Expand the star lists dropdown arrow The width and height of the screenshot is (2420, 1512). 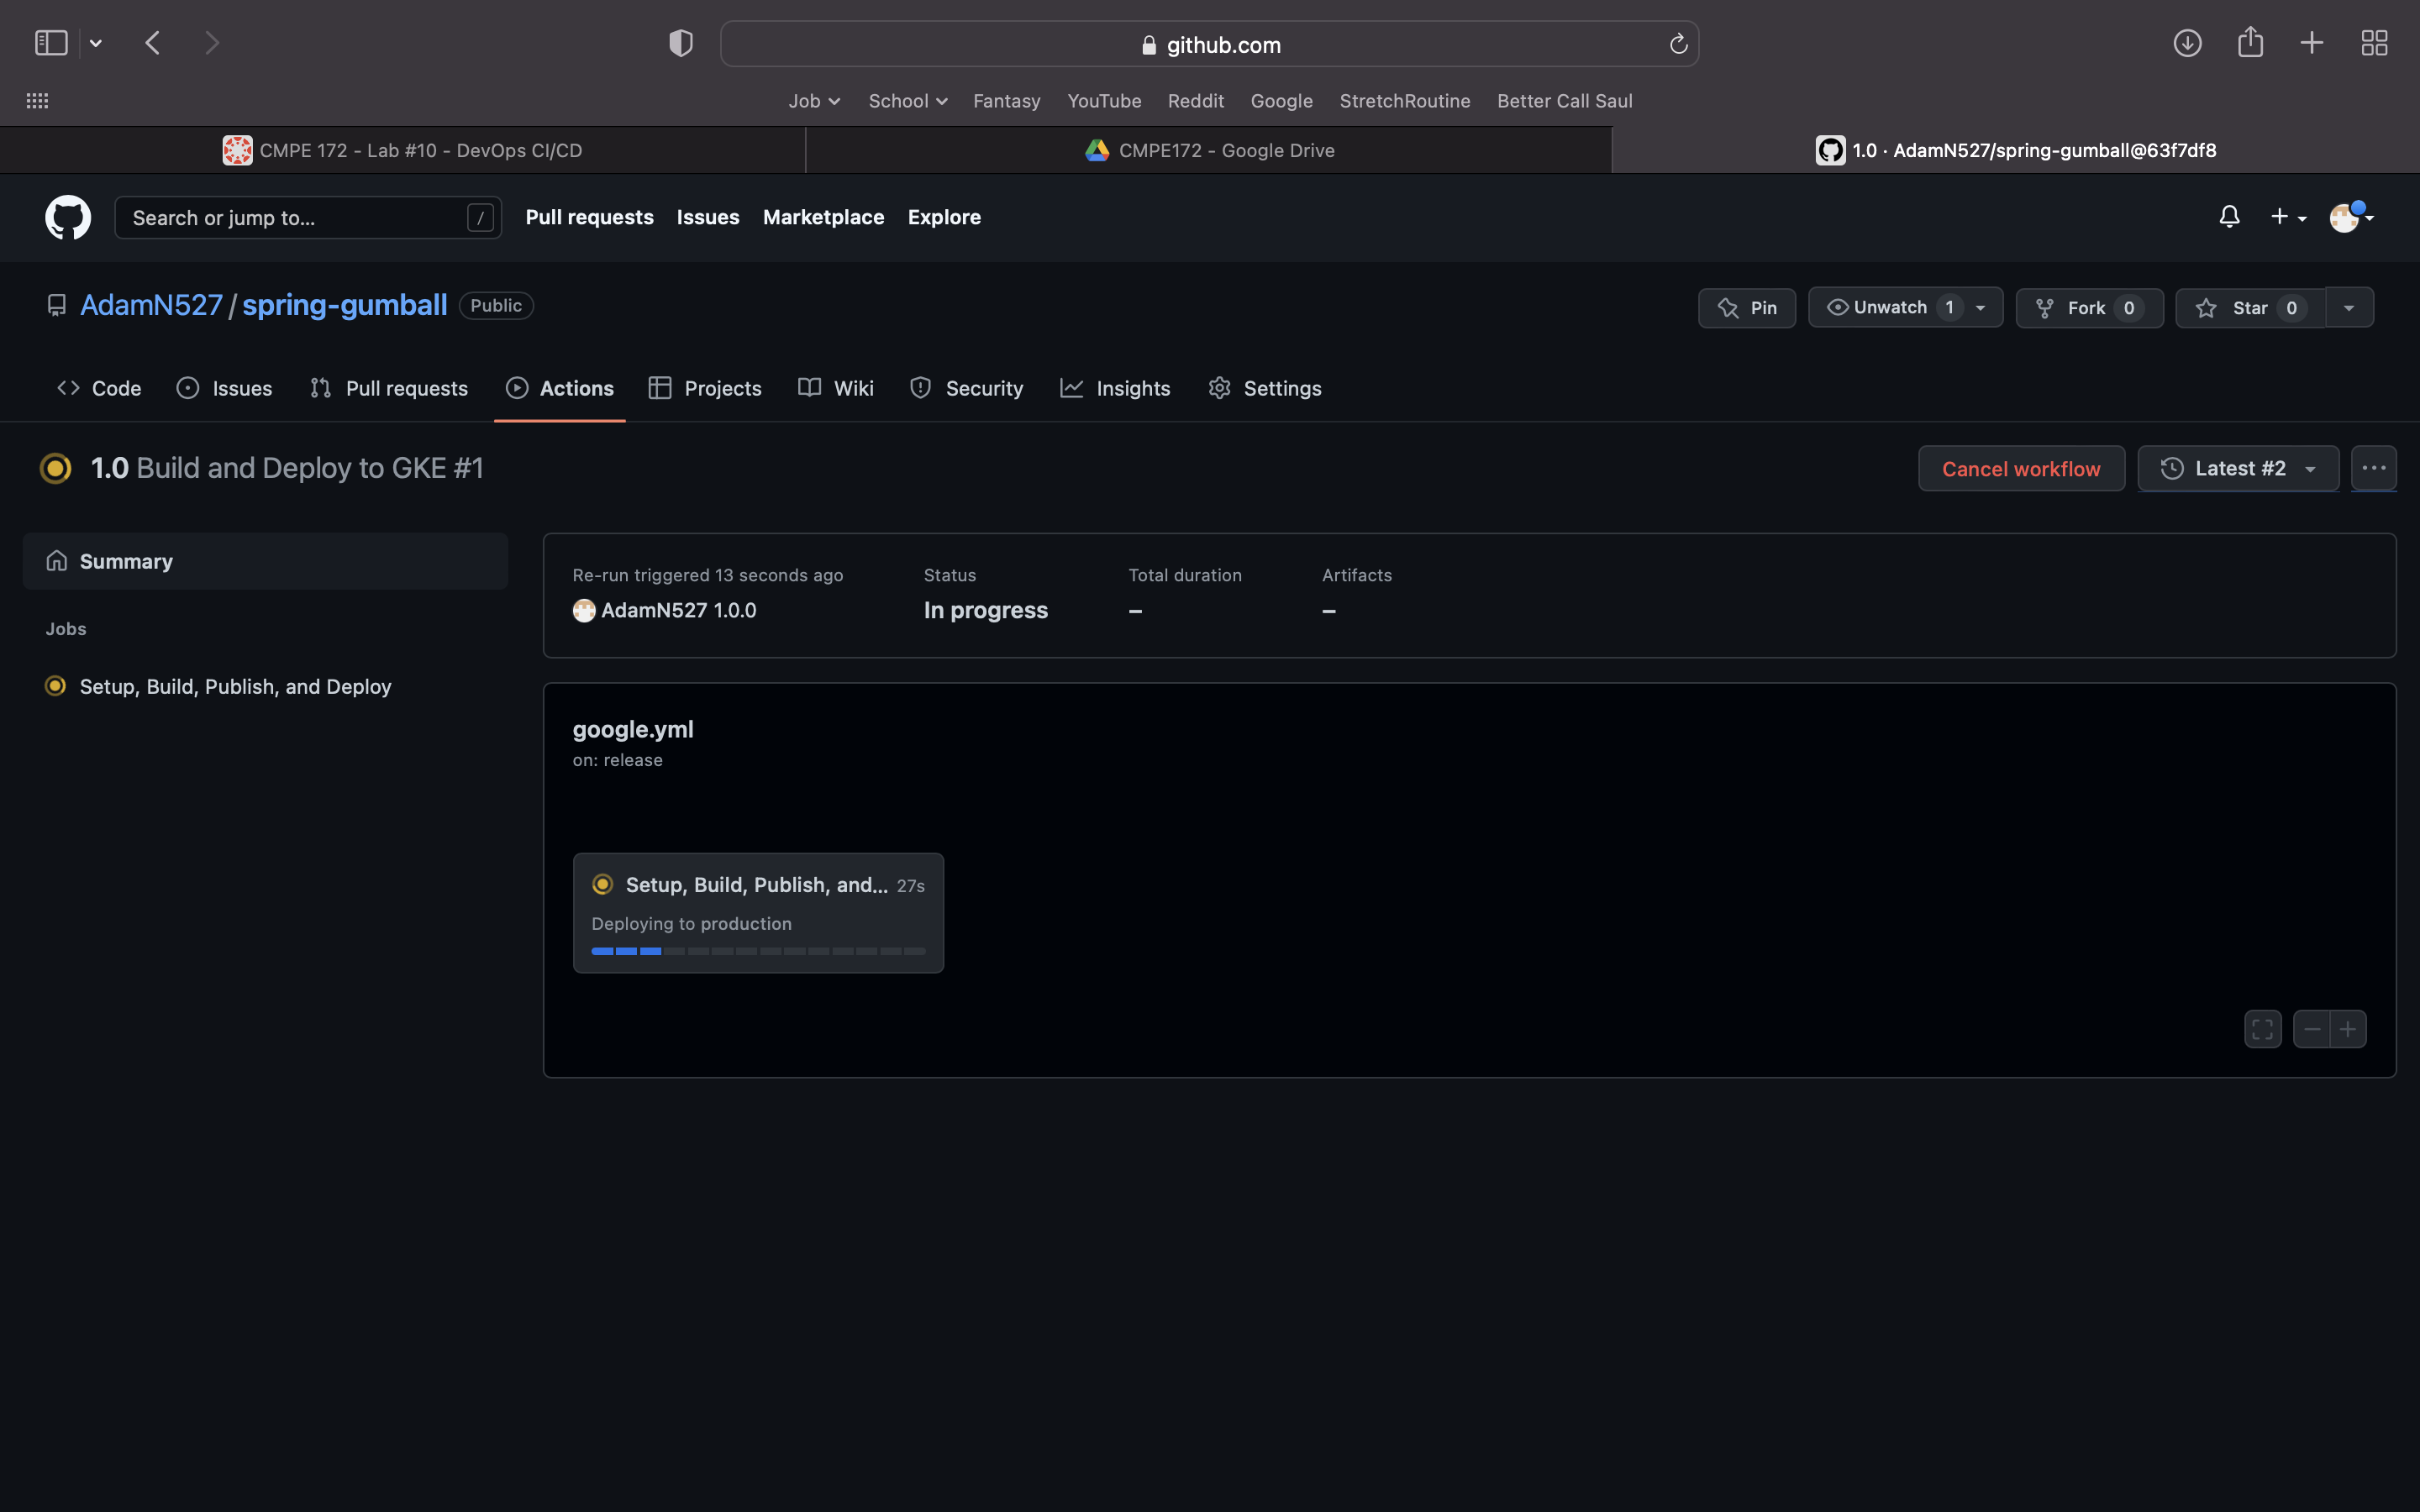(2349, 308)
